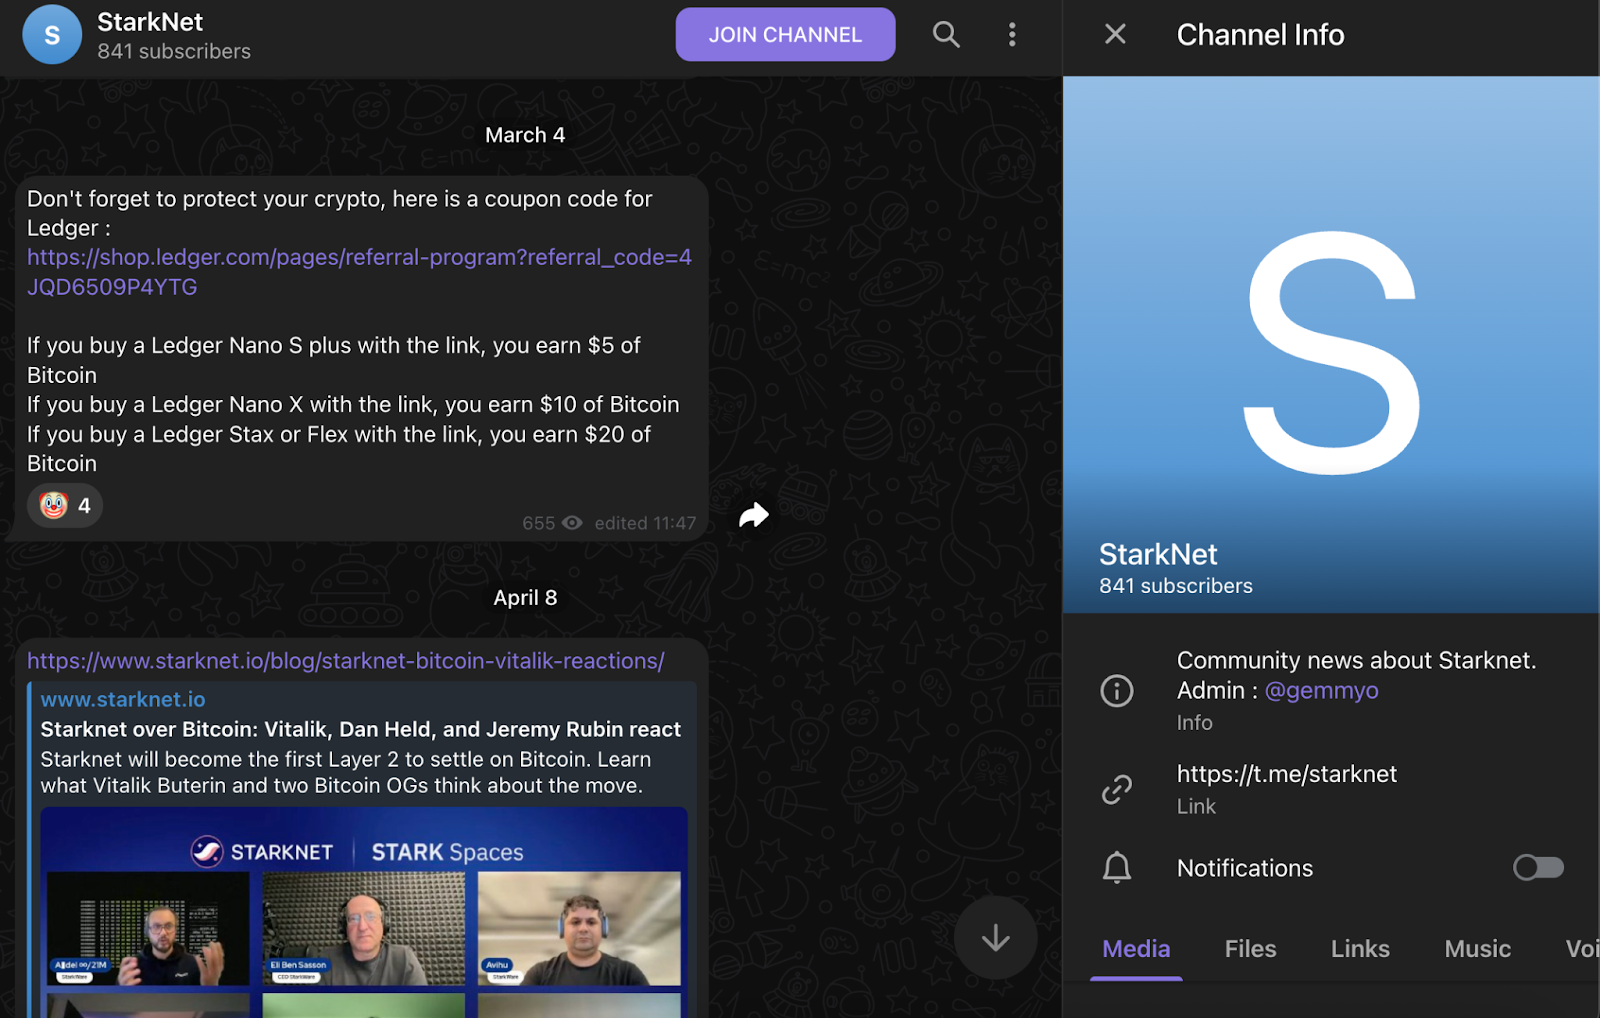Open the Ledger referral program link
This screenshot has height=1018, width=1600.
pos(358,258)
